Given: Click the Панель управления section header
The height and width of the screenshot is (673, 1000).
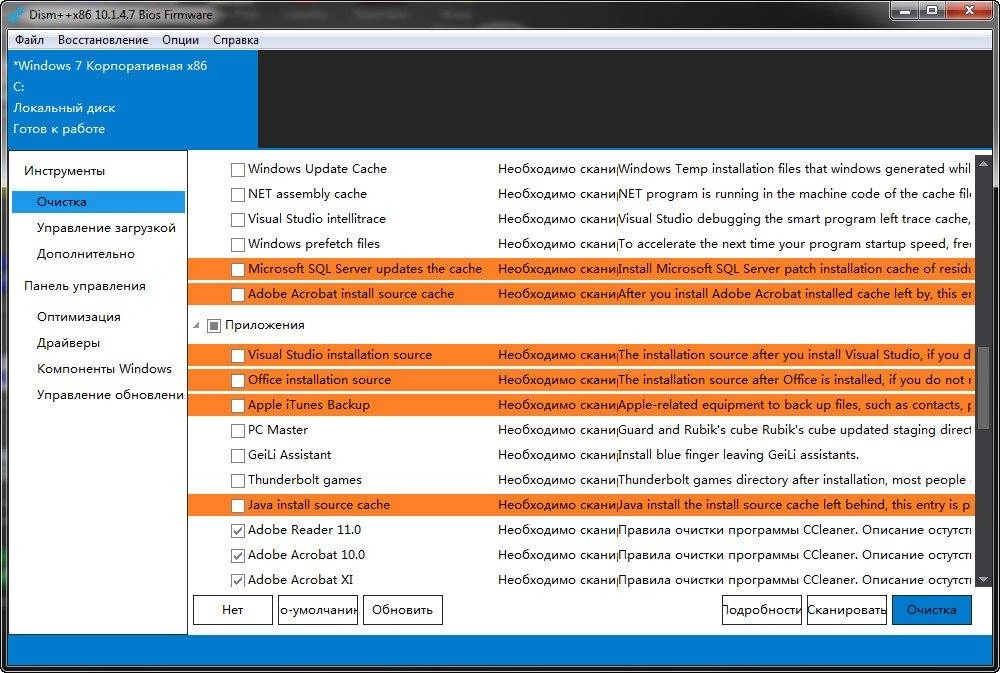Looking at the screenshot, I should pos(84,286).
